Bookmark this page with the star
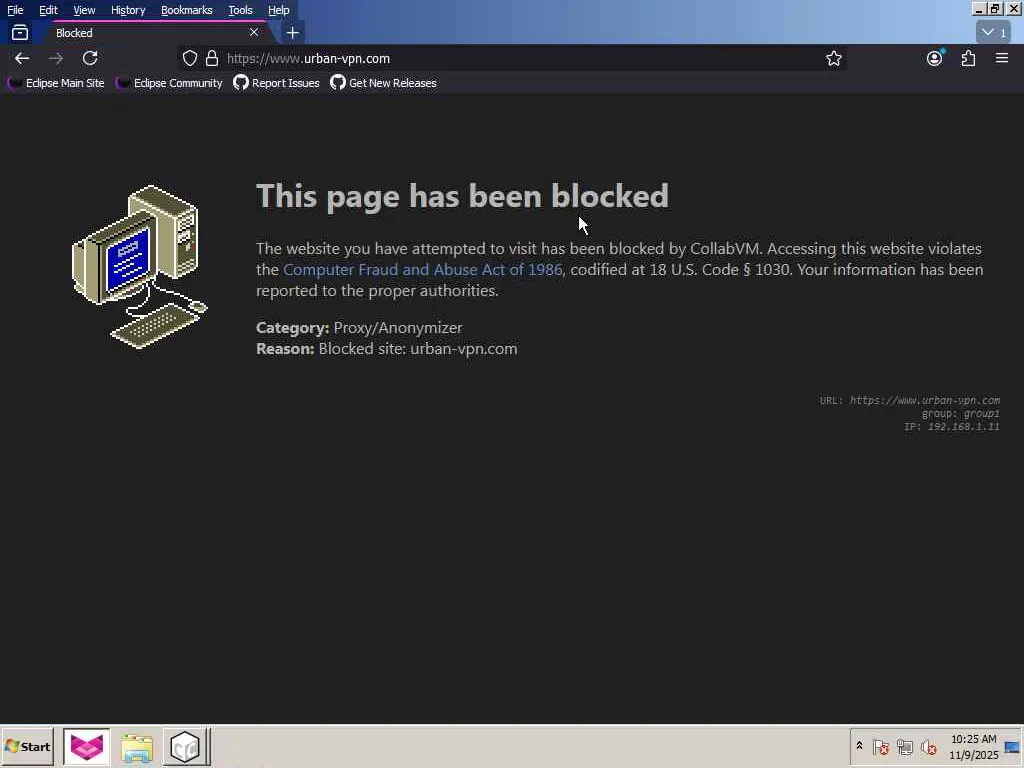1024x768 pixels. [x=833, y=58]
